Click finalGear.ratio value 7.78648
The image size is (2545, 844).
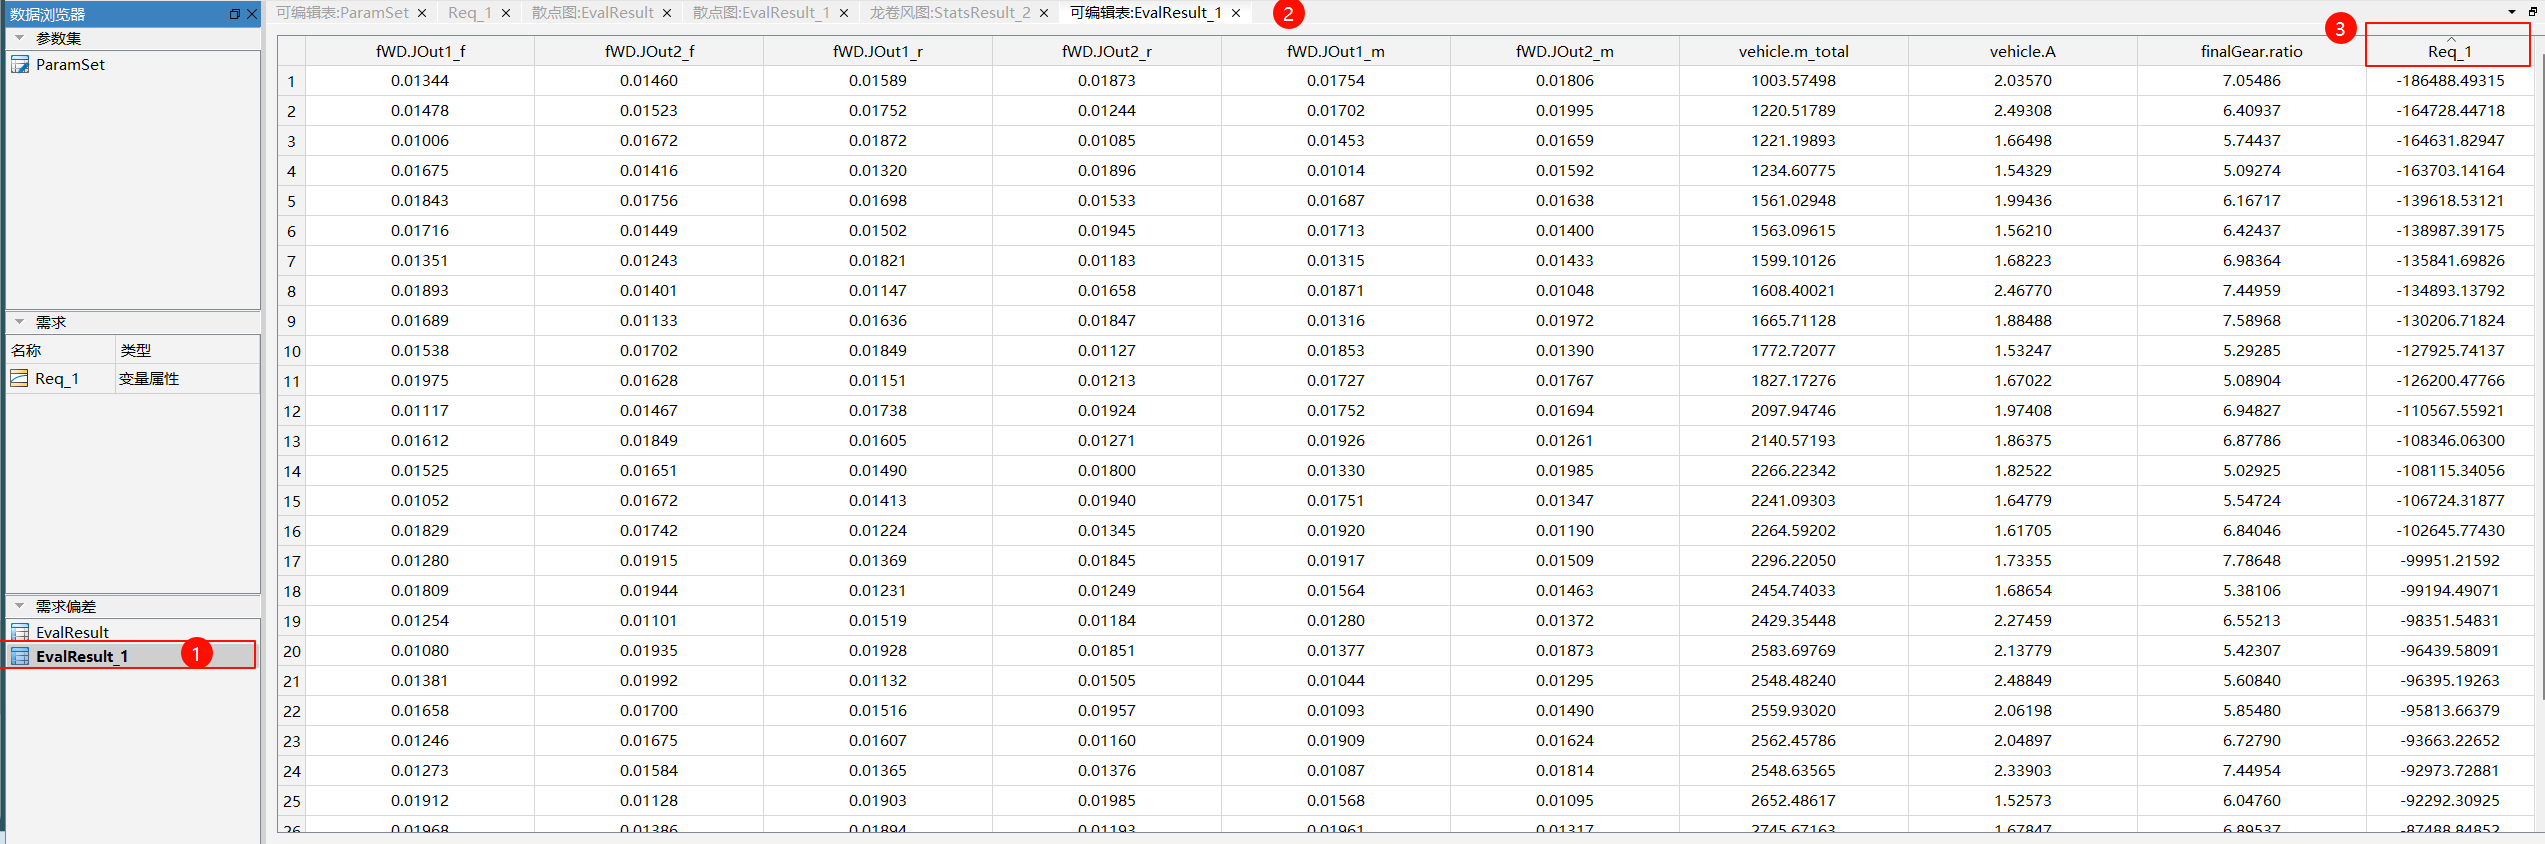[x=2252, y=560]
